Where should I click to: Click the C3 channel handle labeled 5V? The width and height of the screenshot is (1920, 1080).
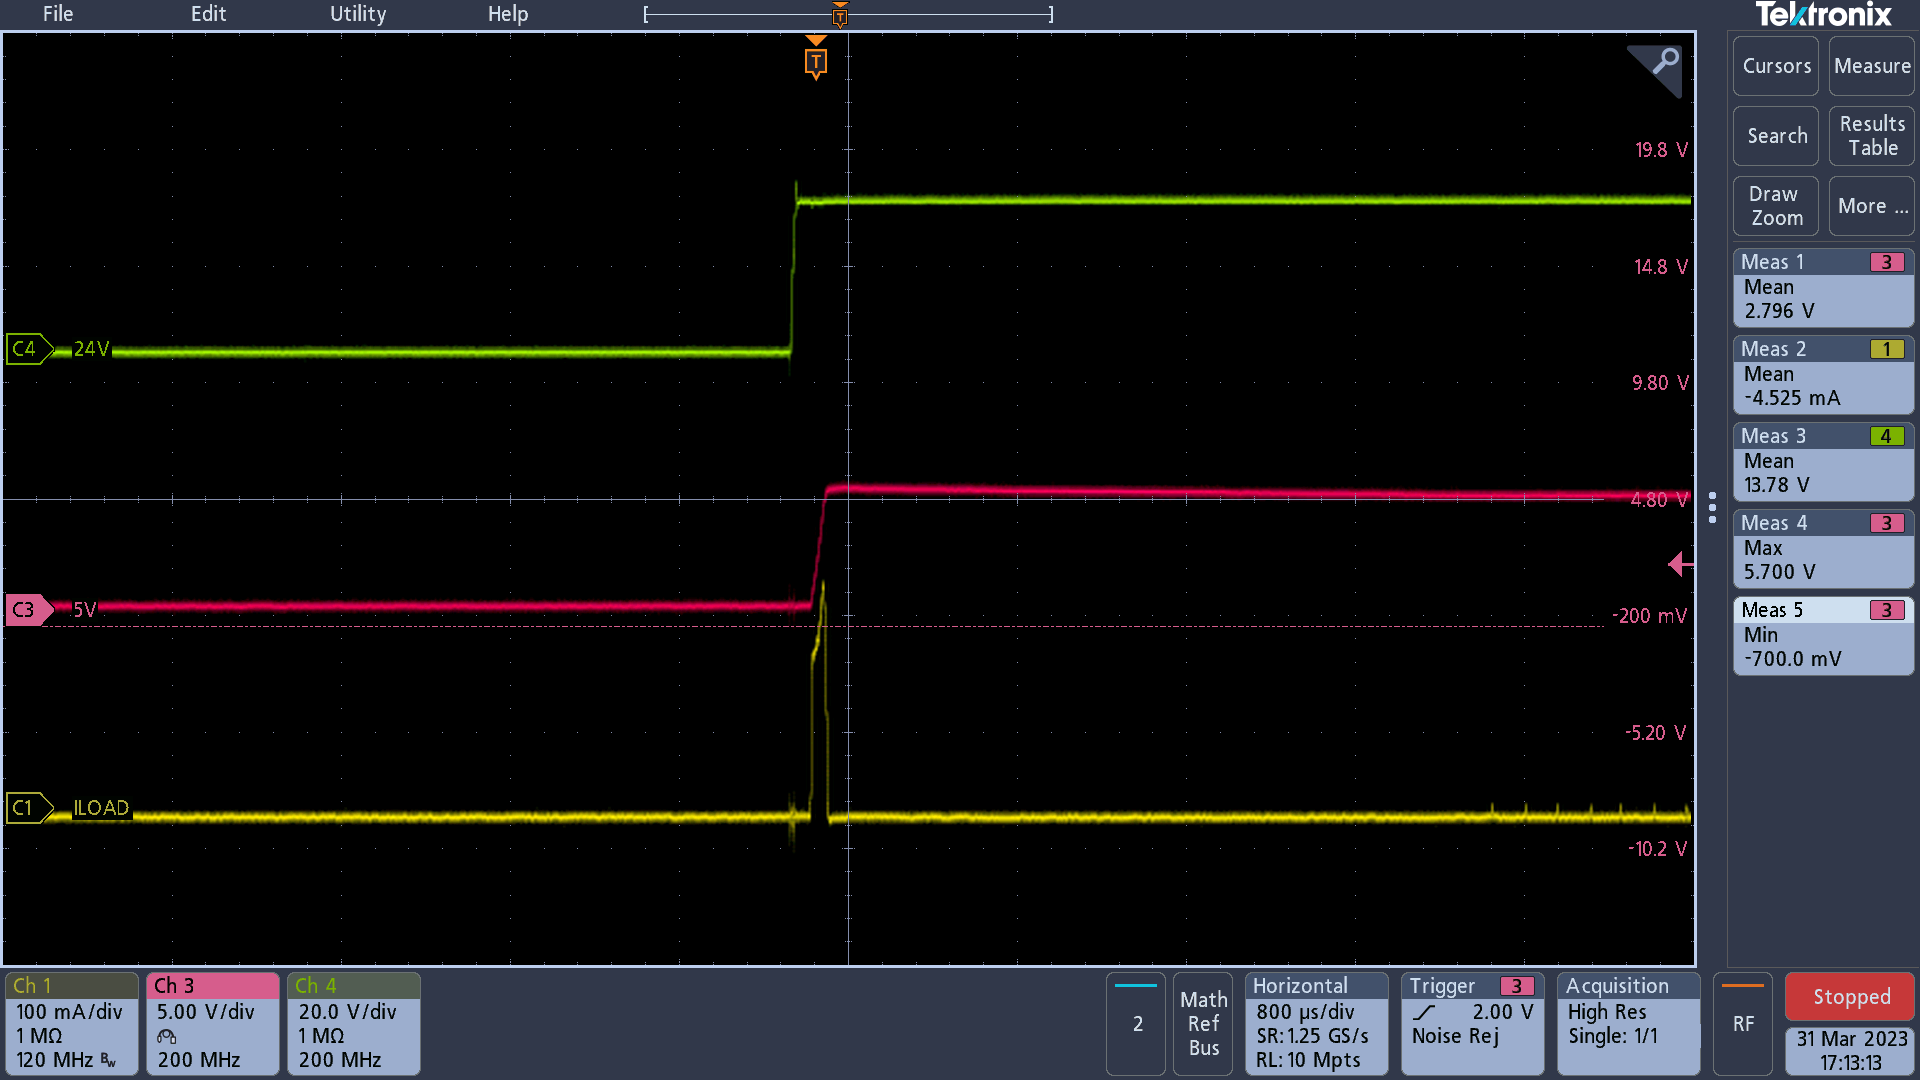pyautogui.click(x=27, y=610)
